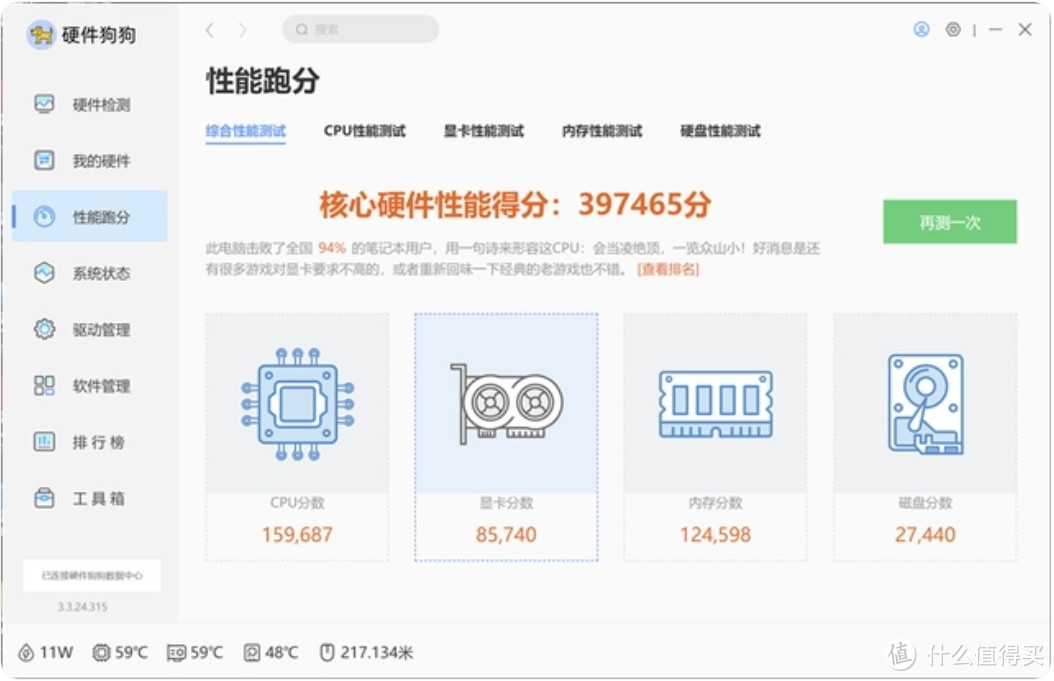Click the 核心硬件性能得分 397465分 heading
This screenshot has height=681, width=1054.
515,204
